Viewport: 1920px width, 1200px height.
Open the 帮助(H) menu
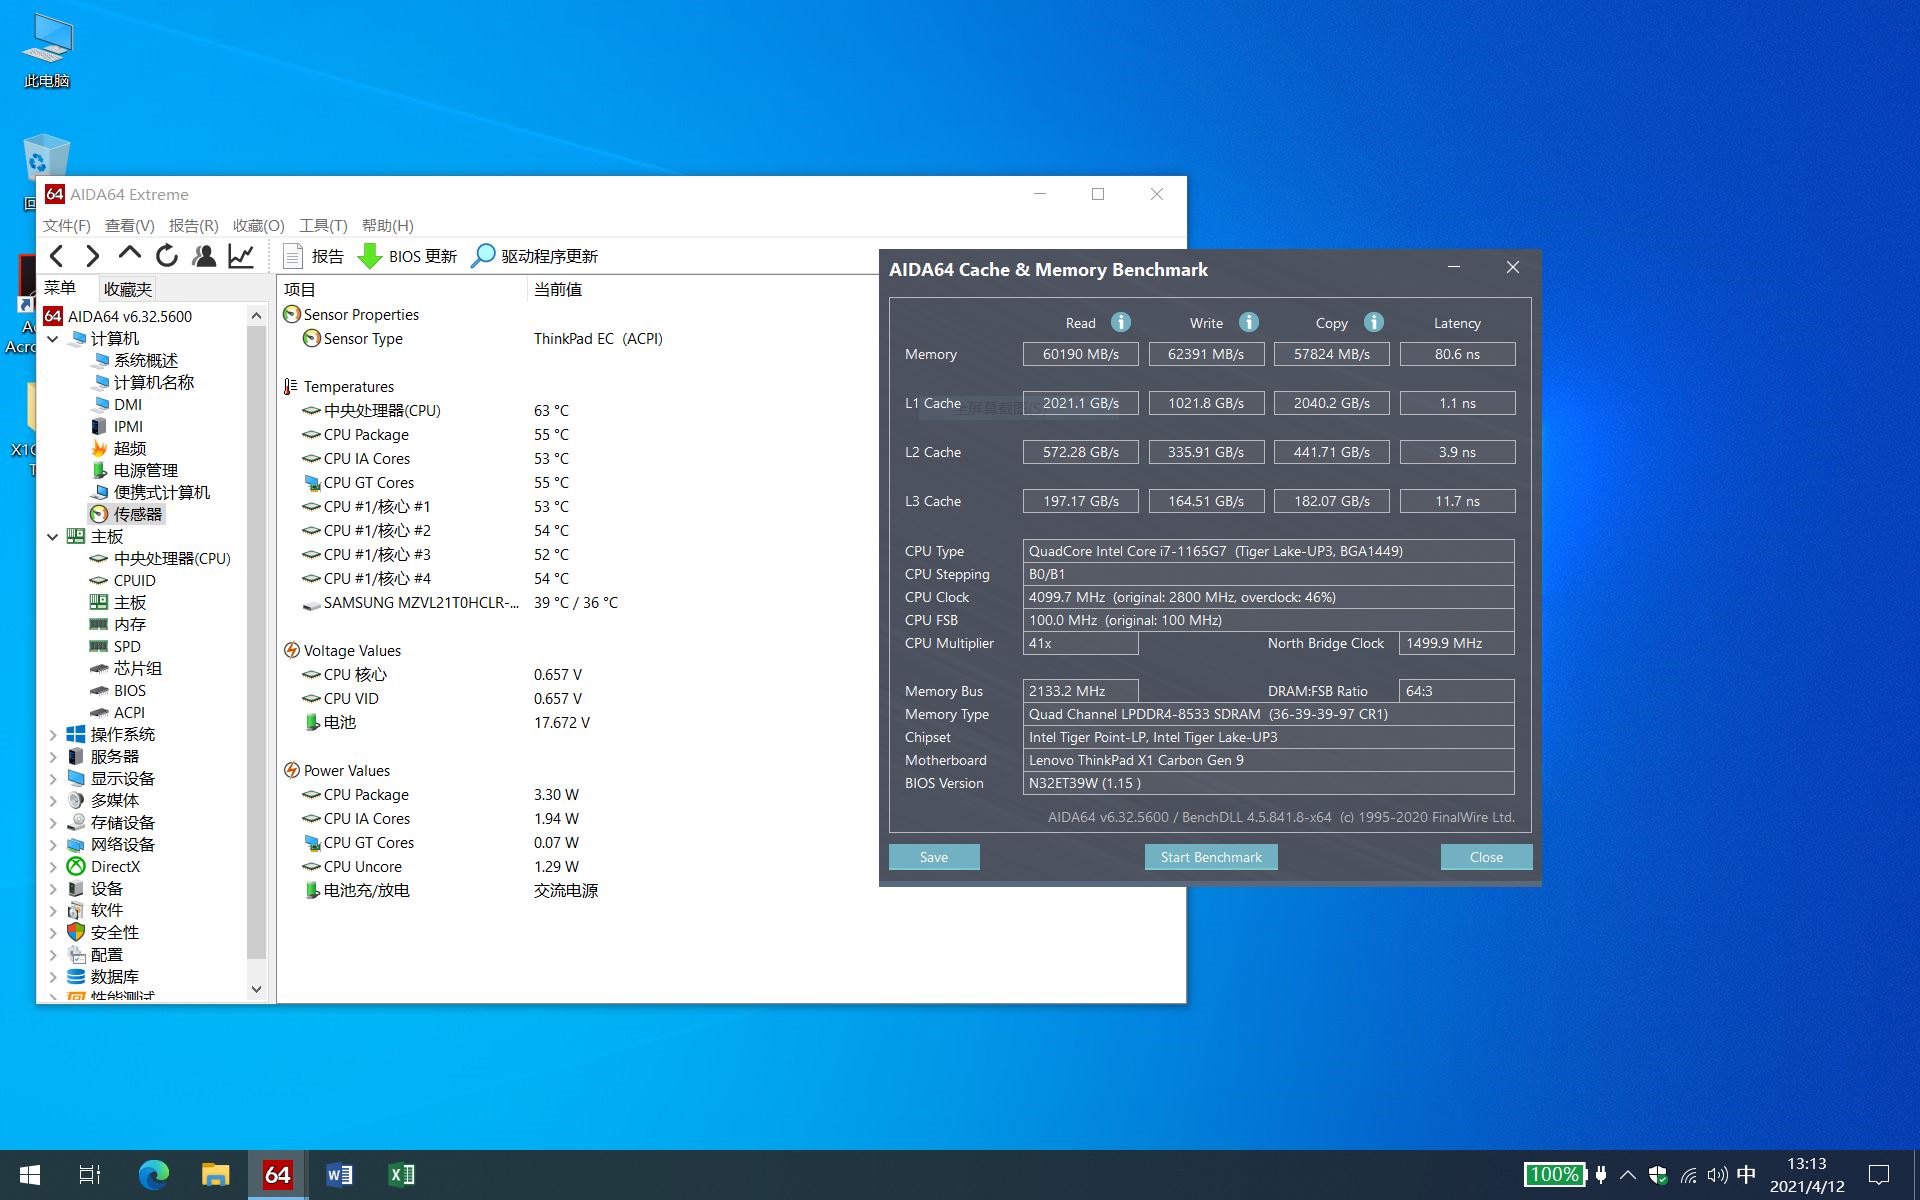tap(387, 225)
